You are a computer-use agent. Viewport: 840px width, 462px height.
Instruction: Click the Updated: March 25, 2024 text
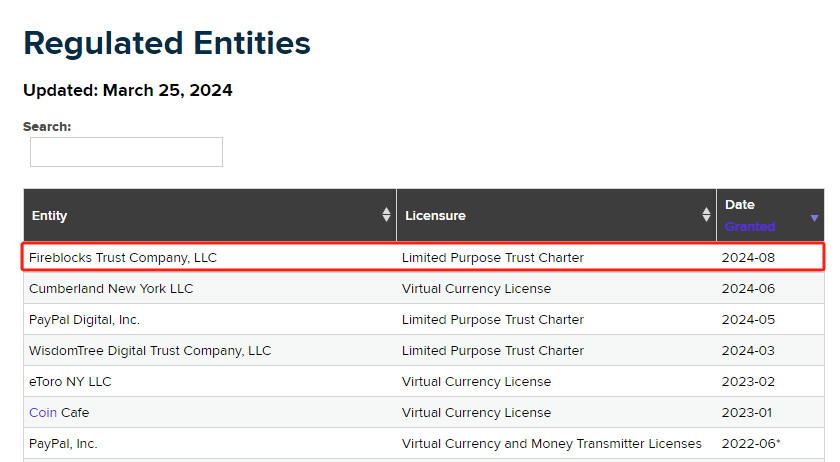tap(128, 90)
